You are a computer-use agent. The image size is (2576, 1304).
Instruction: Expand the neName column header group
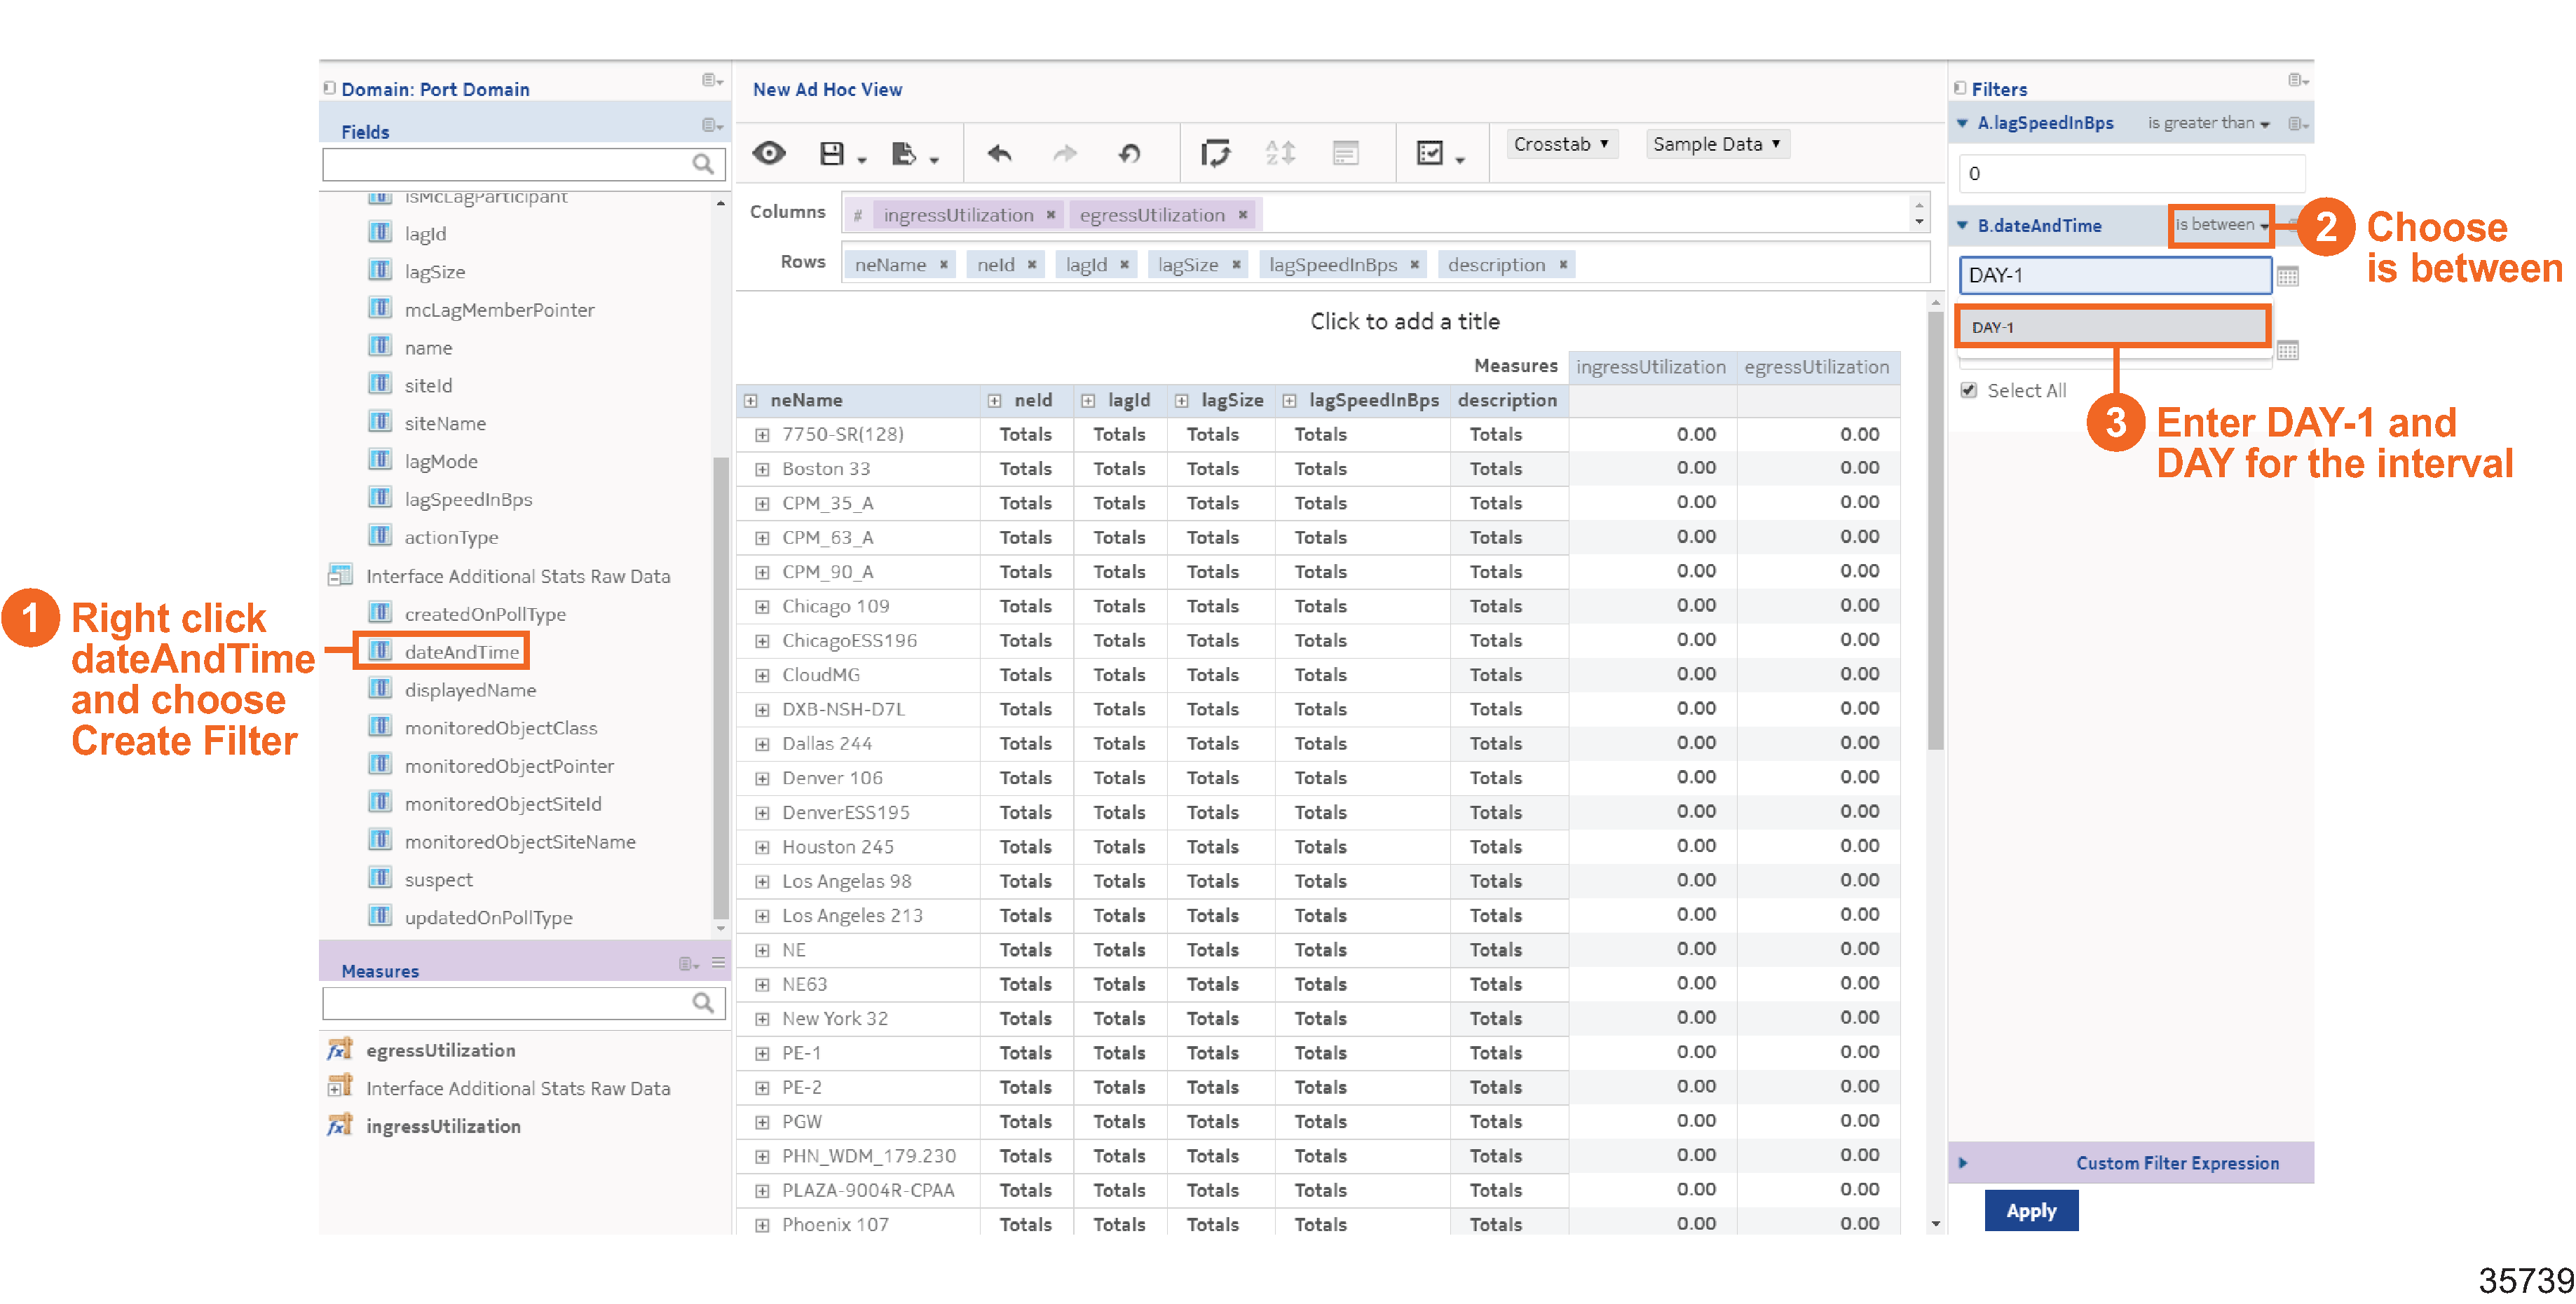pyautogui.click(x=750, y=401)
